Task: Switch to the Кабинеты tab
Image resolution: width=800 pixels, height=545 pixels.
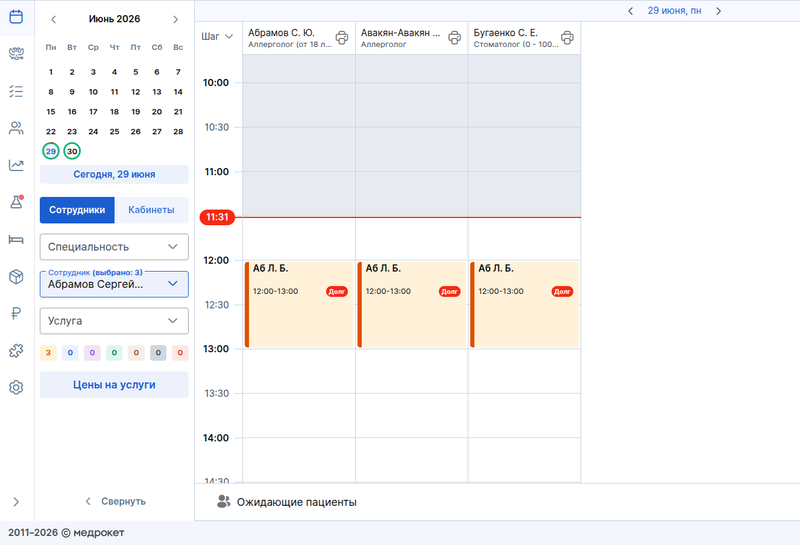Action: 152,210
